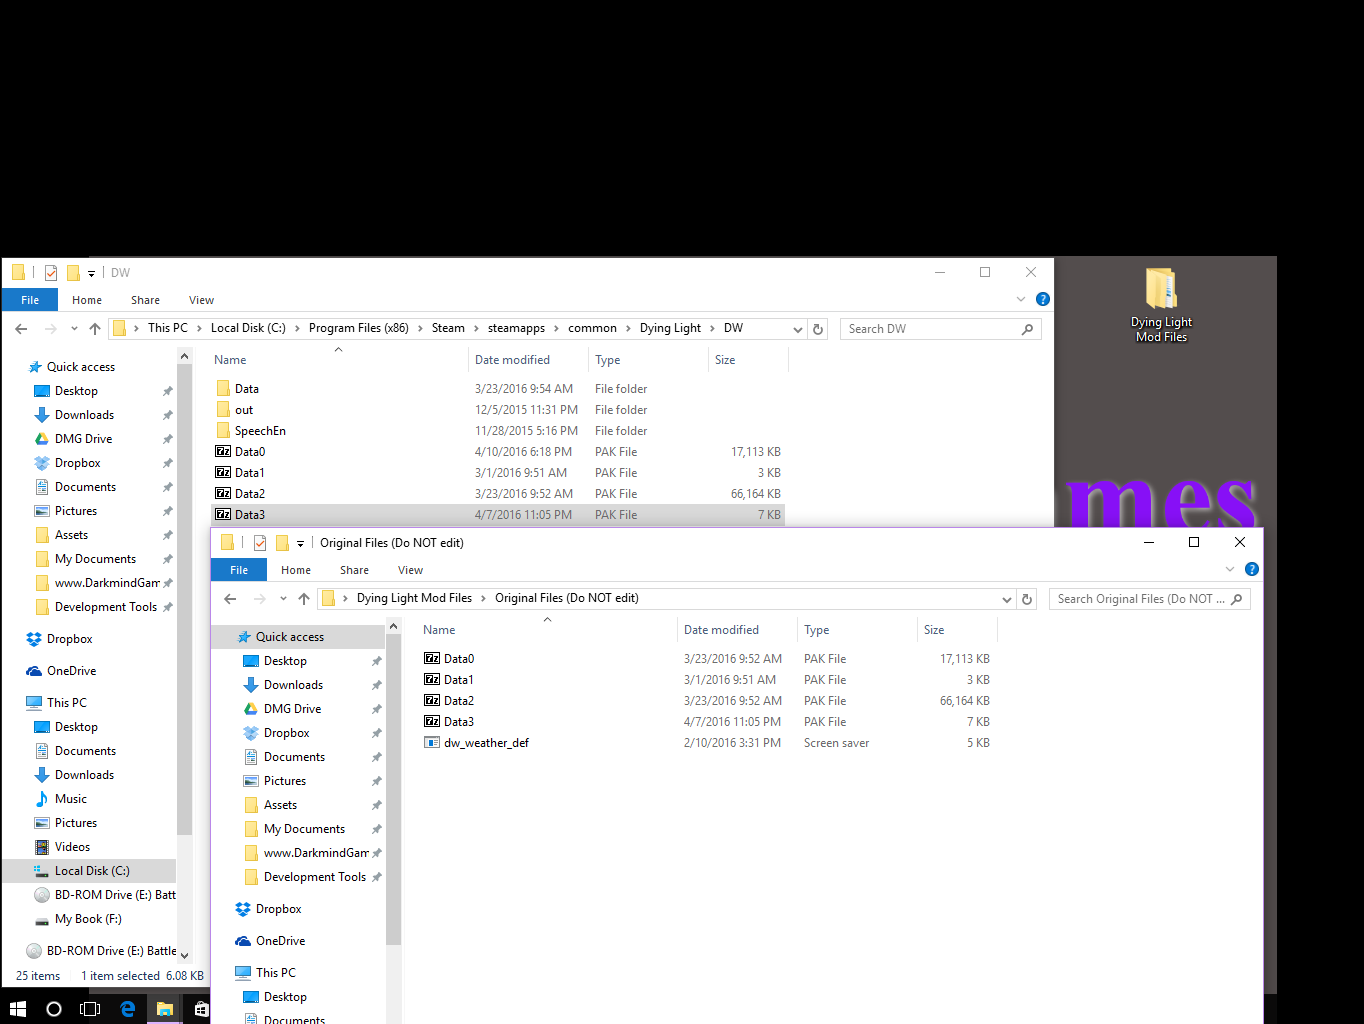Open the View tab in DW window
This screenshot has width=1364, height=1024.
pyautogui.click(x=201, y=300)
